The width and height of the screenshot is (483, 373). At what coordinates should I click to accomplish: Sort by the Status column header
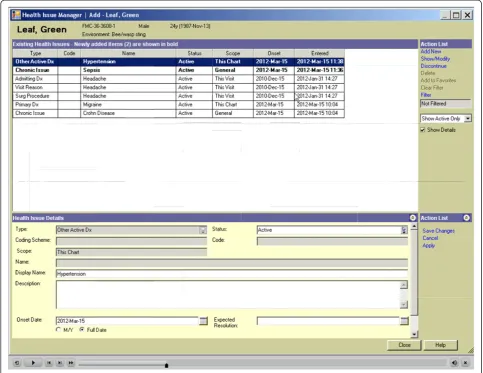point(194,53)
